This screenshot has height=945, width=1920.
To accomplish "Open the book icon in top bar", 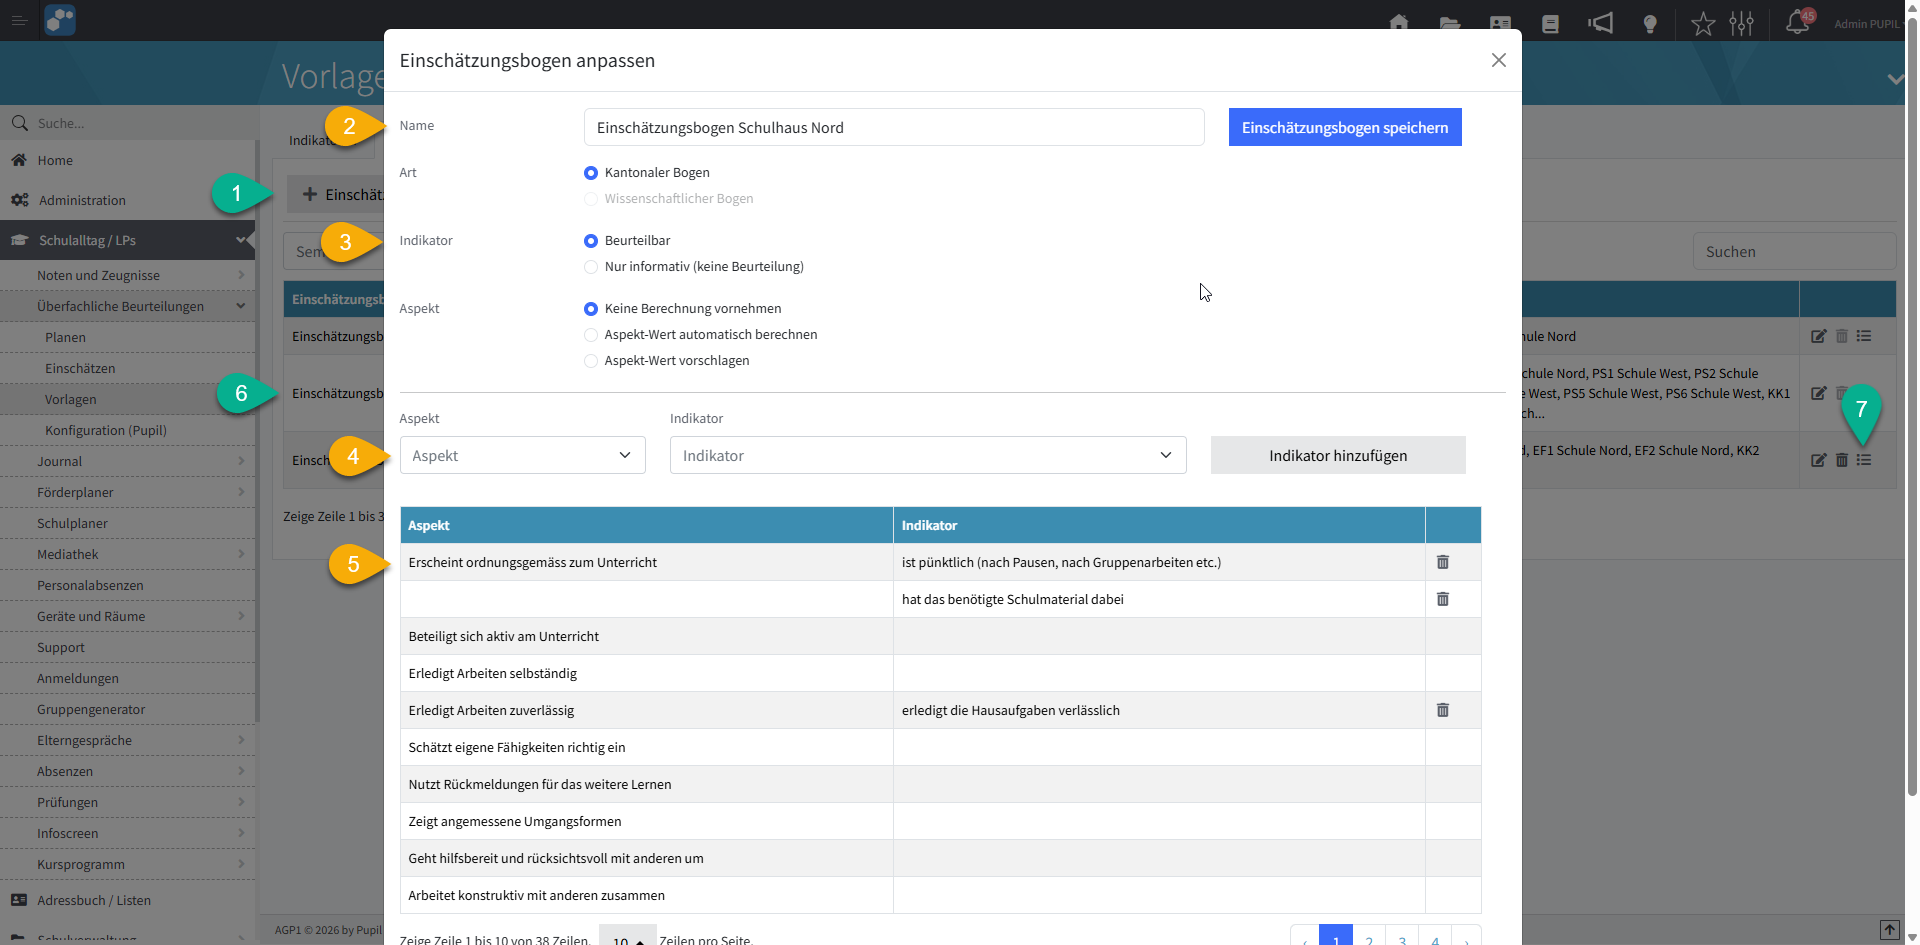I will 1550,23.
